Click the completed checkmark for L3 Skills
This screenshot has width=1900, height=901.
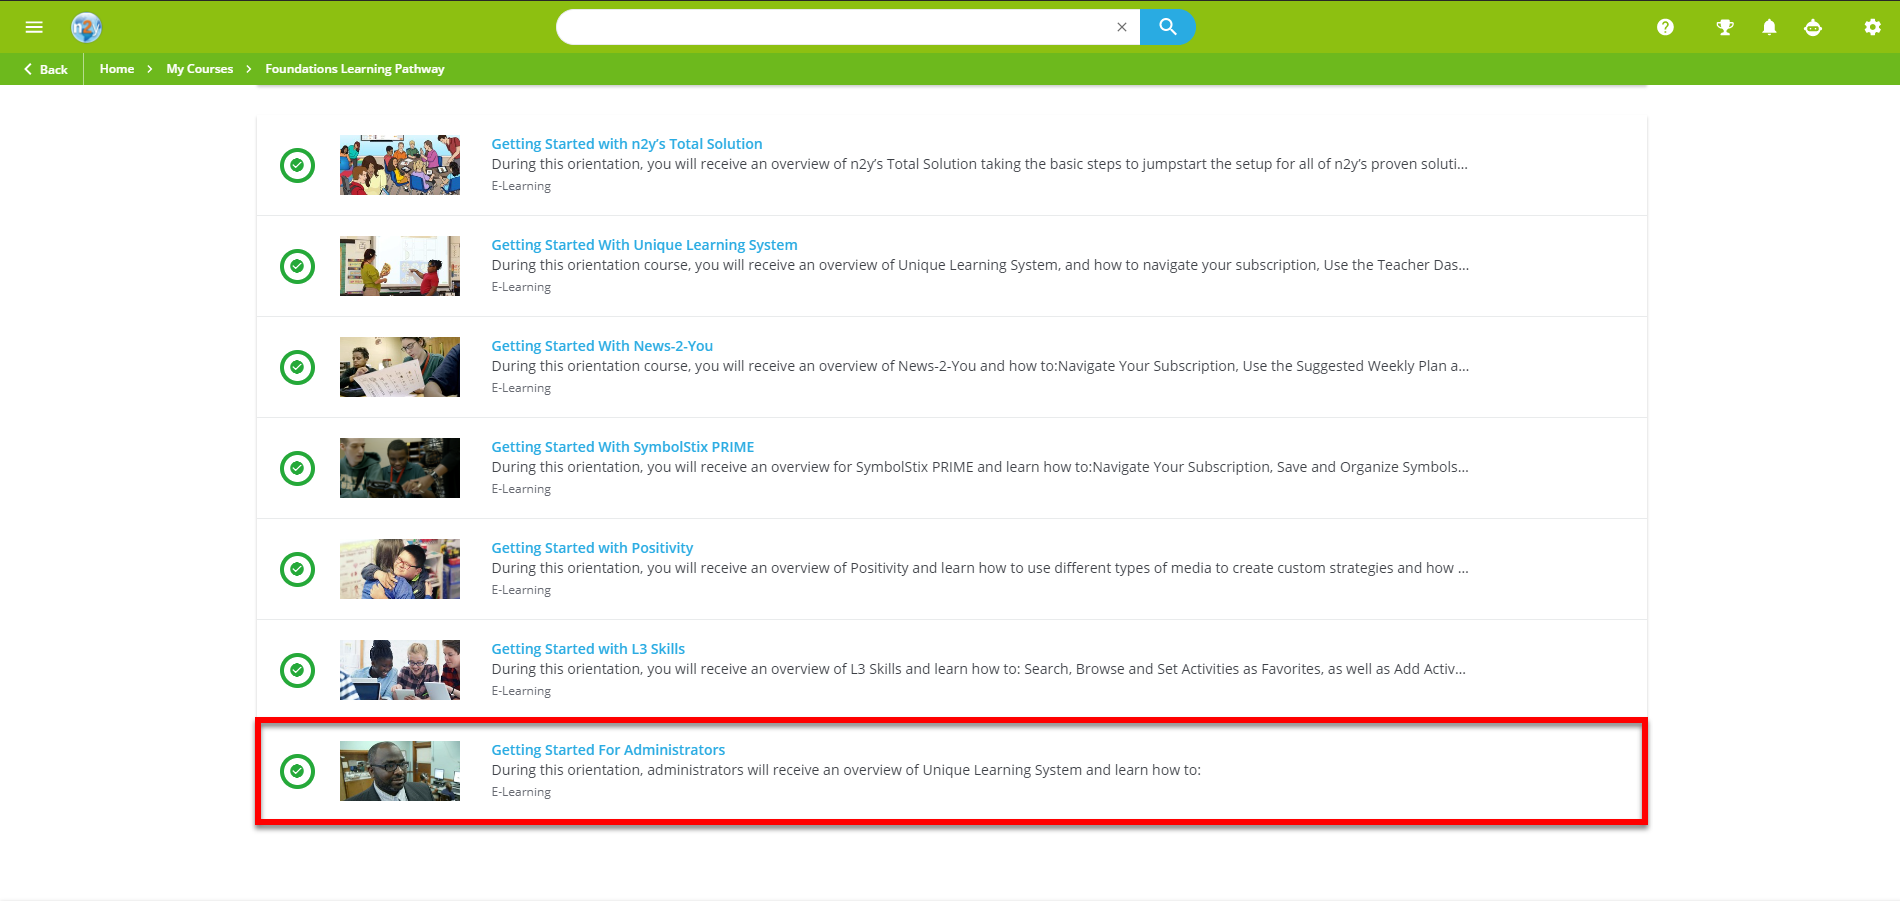(297, 670)
